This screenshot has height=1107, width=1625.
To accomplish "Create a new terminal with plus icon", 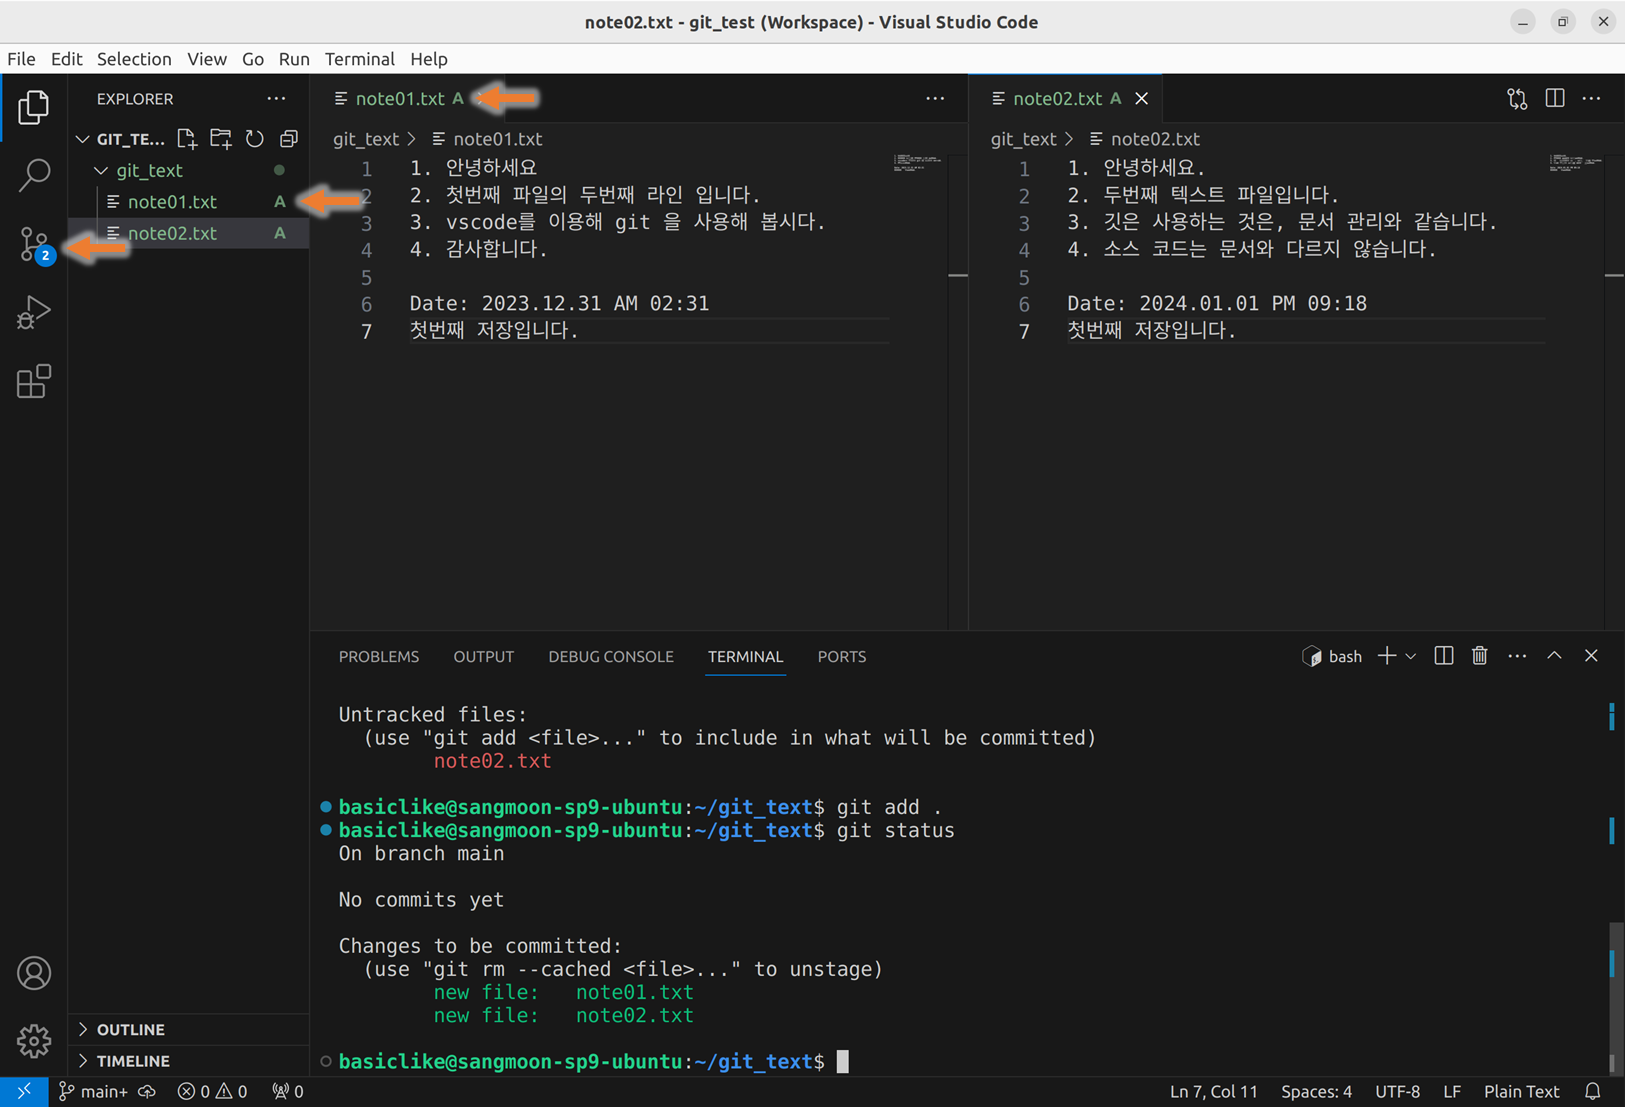I will (x=1386, y=656).
